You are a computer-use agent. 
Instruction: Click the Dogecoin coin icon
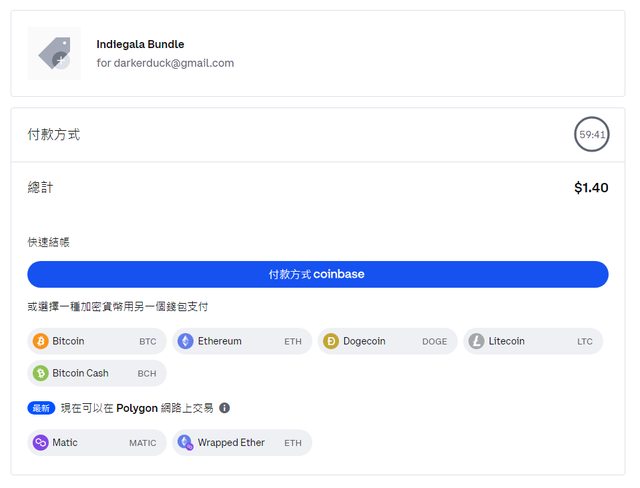331,341
